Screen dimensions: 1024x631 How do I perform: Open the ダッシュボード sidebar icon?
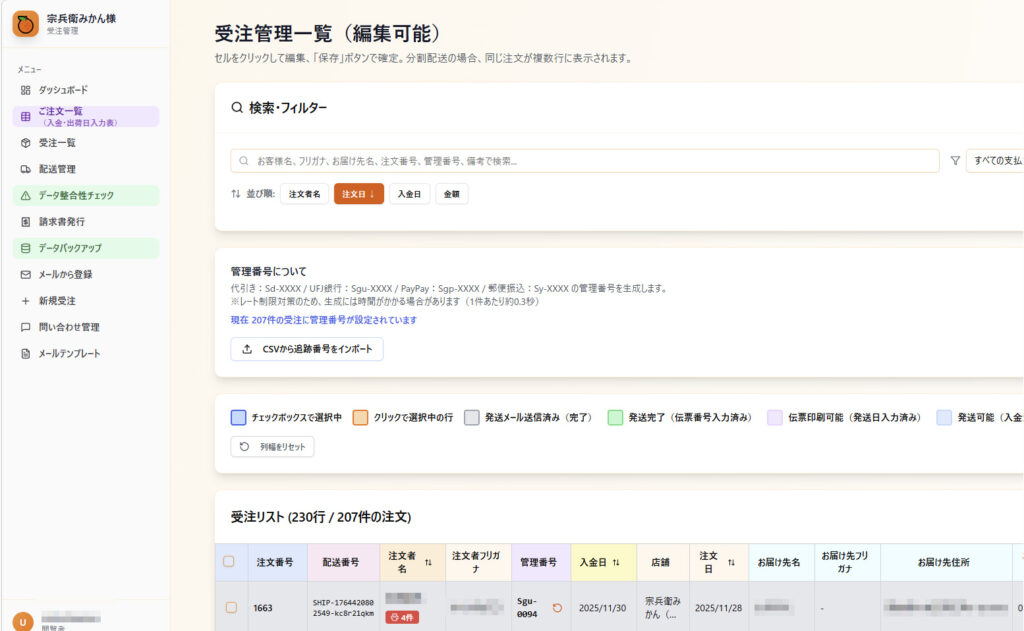coord(25,90)
